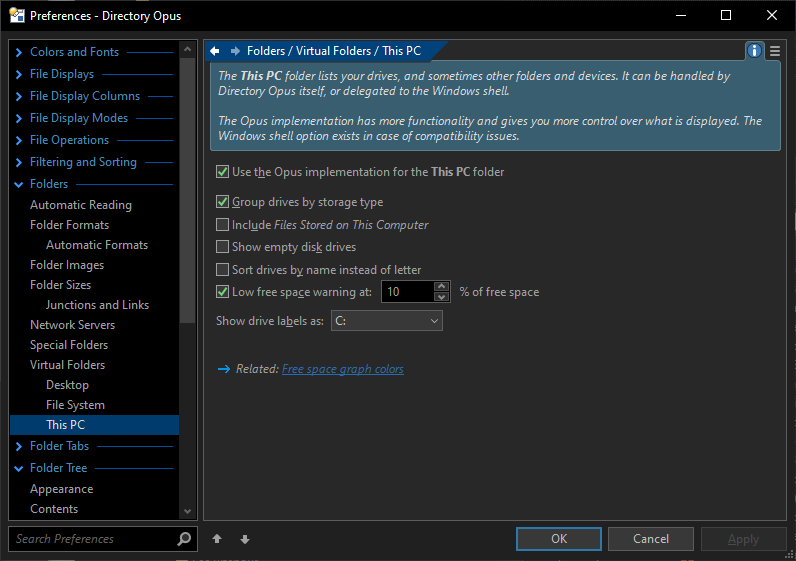Expand the File Display Modes category
This screenshot has height=561, width=796.
[x=19, y=118]
